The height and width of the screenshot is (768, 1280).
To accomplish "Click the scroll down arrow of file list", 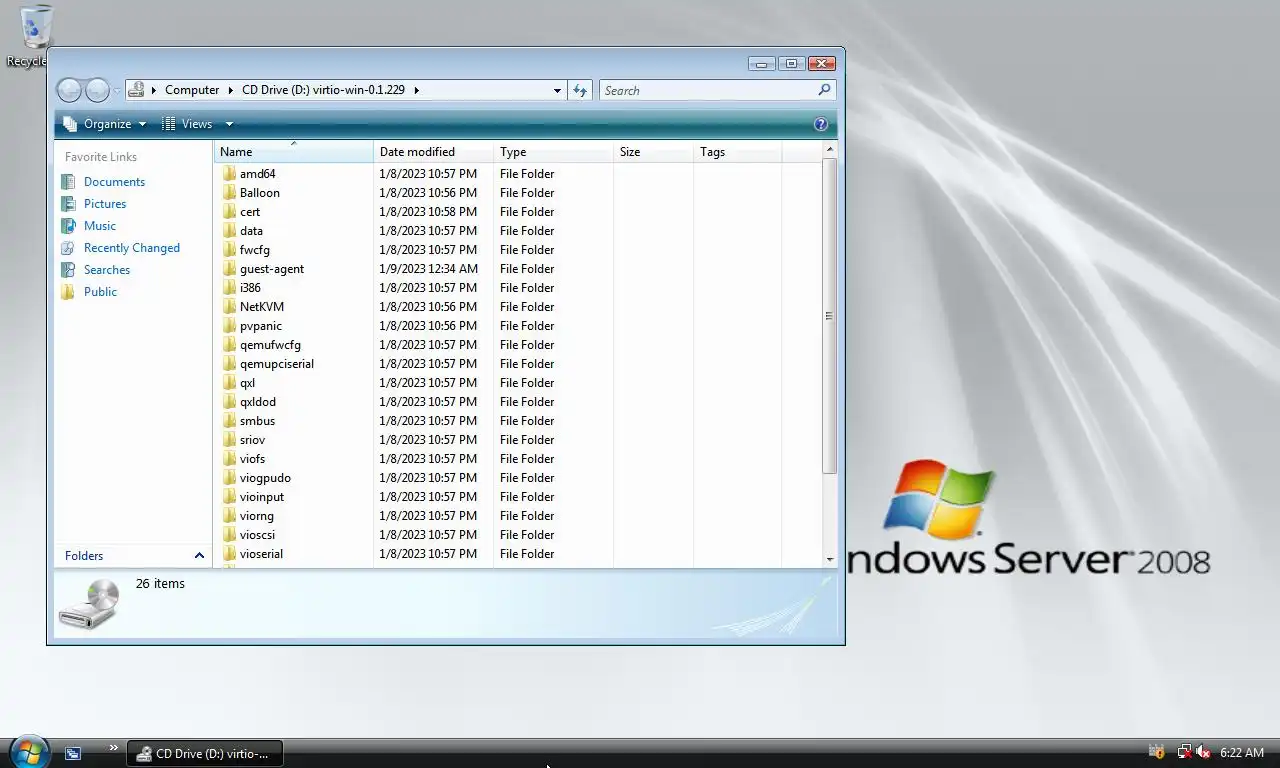I will (829, 560).
